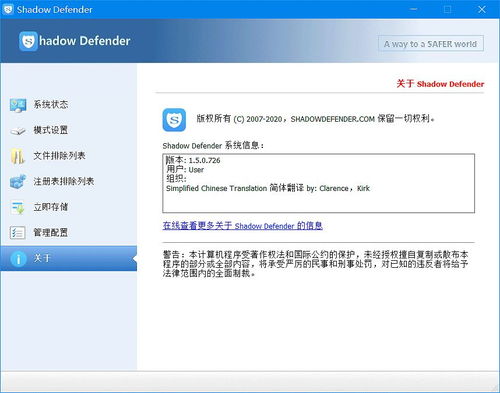This screenshot has height=393, width=500.
Task: Click the 警告 copyright warning paragraph
Action: [x=315, y=264]
